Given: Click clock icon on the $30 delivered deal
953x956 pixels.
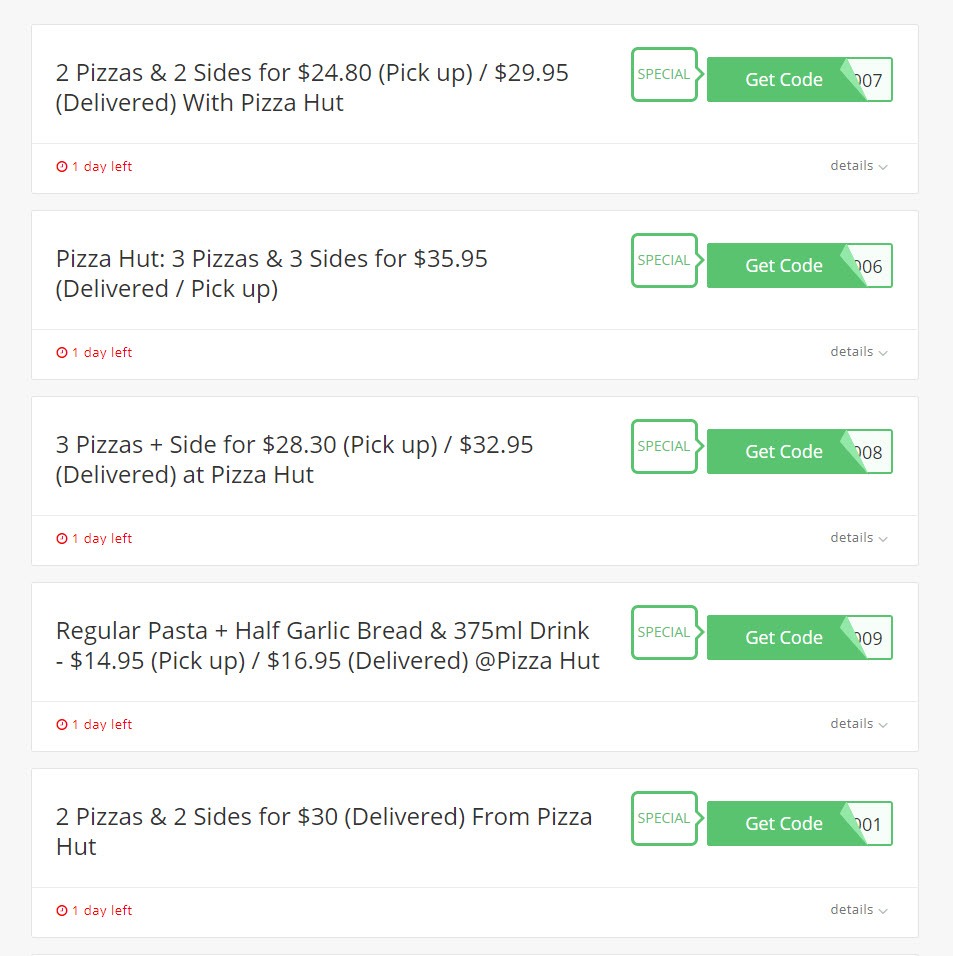Looking at the screenshot, I should (62, 910).
